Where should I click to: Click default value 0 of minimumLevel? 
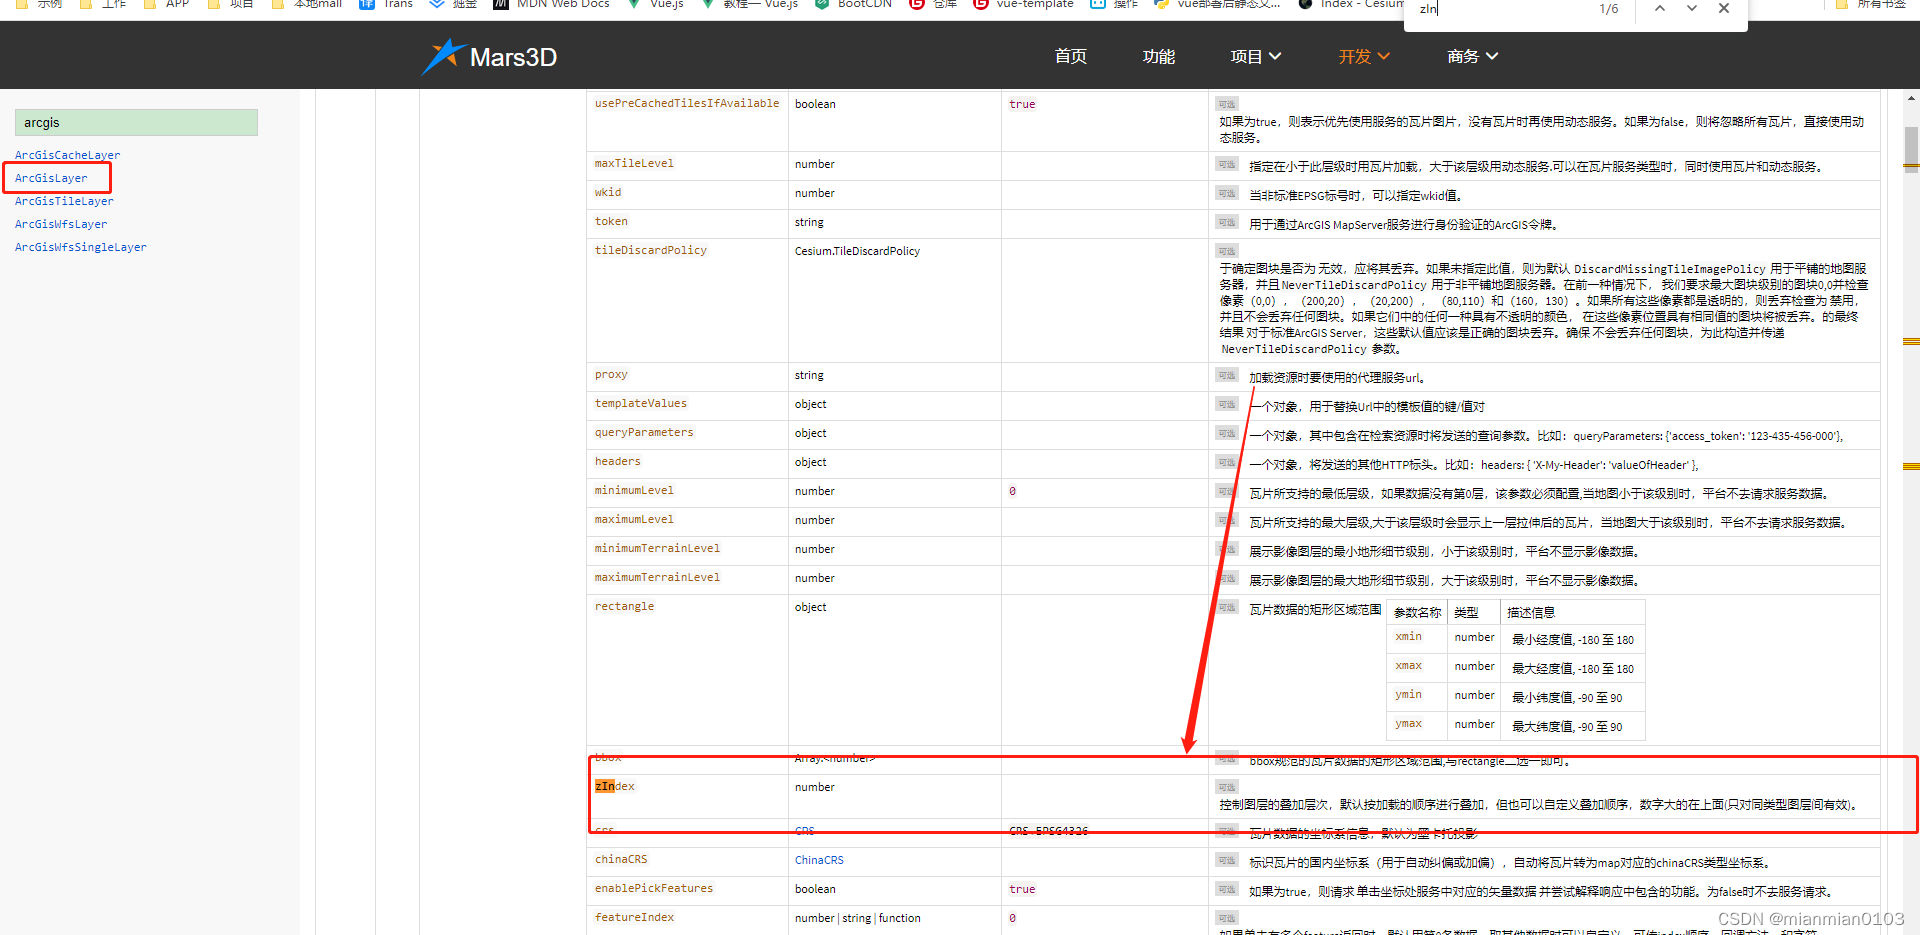tap(1012, 491)
